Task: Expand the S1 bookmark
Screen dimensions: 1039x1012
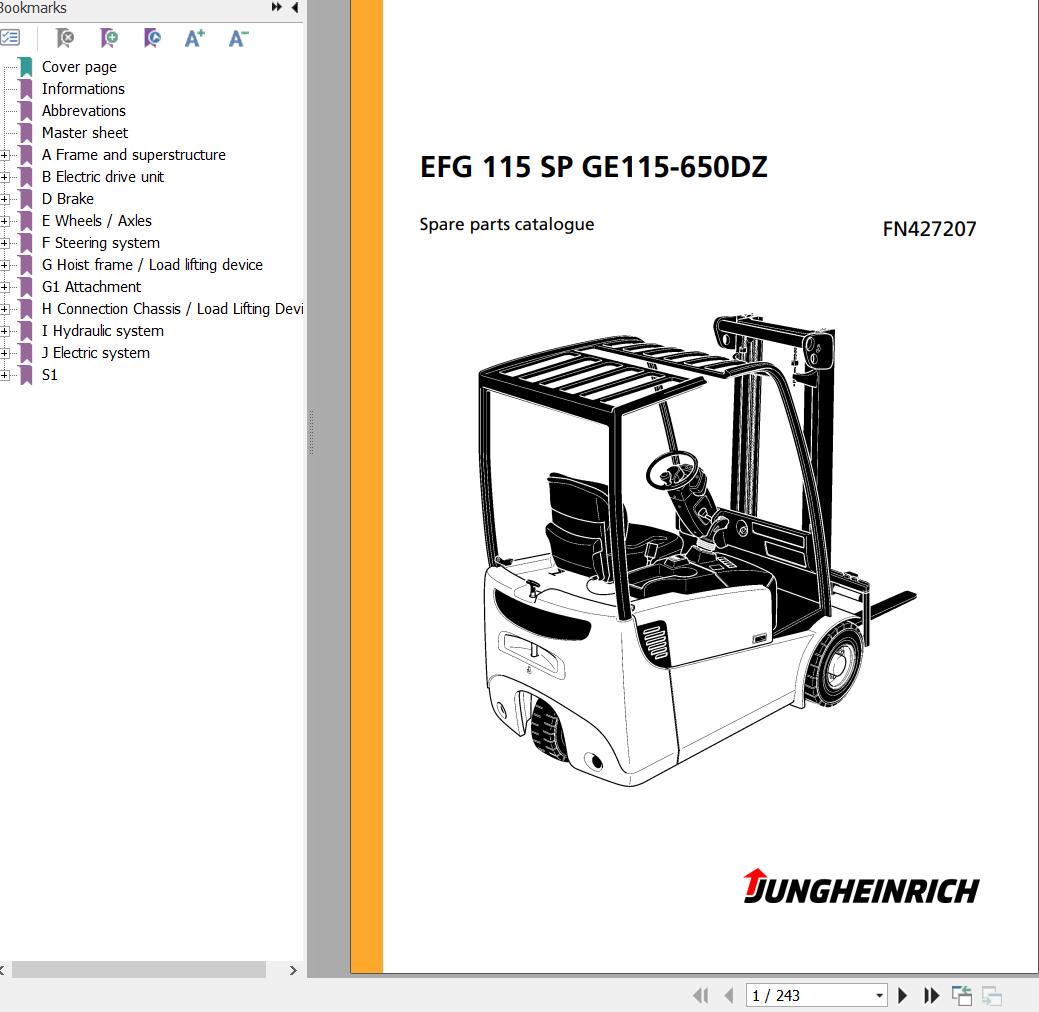Action: (5, 375)
